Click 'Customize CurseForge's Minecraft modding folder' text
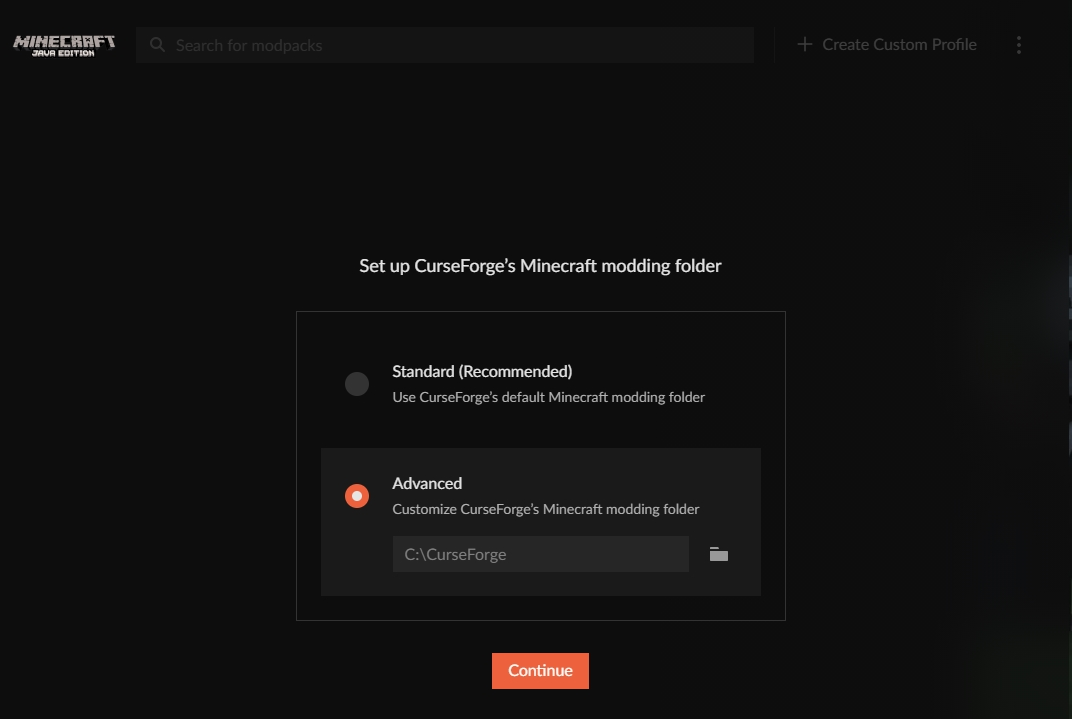This screenshot has height=719, width=1072. [546, 509]
